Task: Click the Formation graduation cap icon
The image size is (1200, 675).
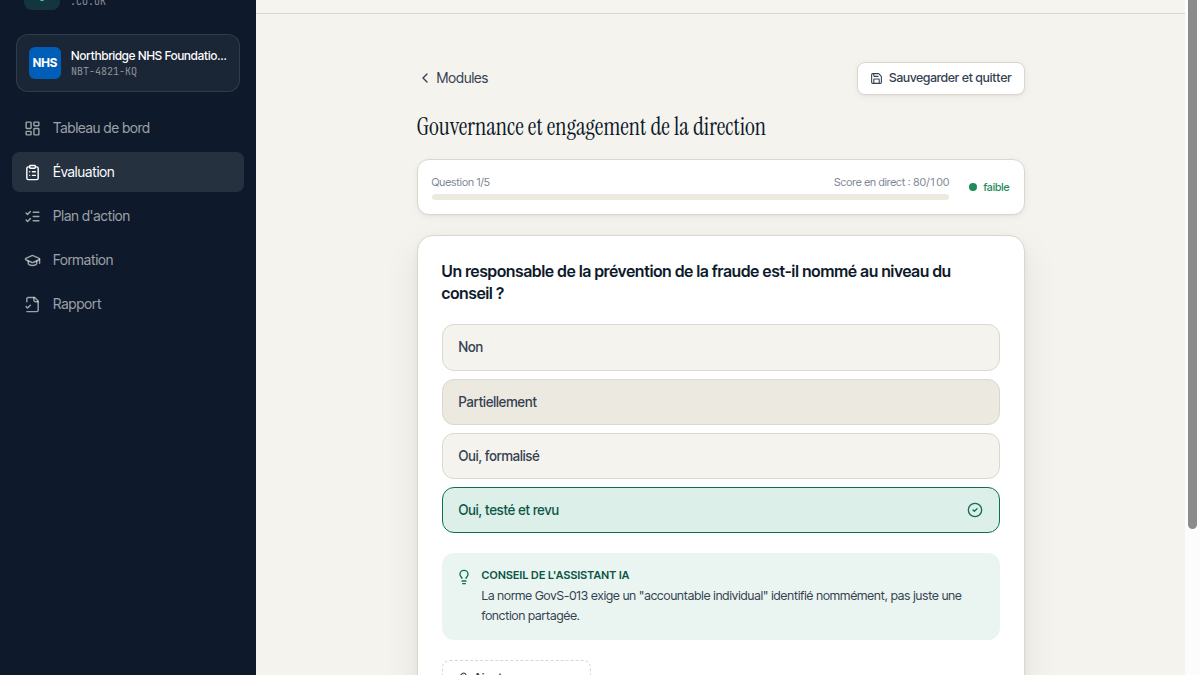Action: (33, 260)
